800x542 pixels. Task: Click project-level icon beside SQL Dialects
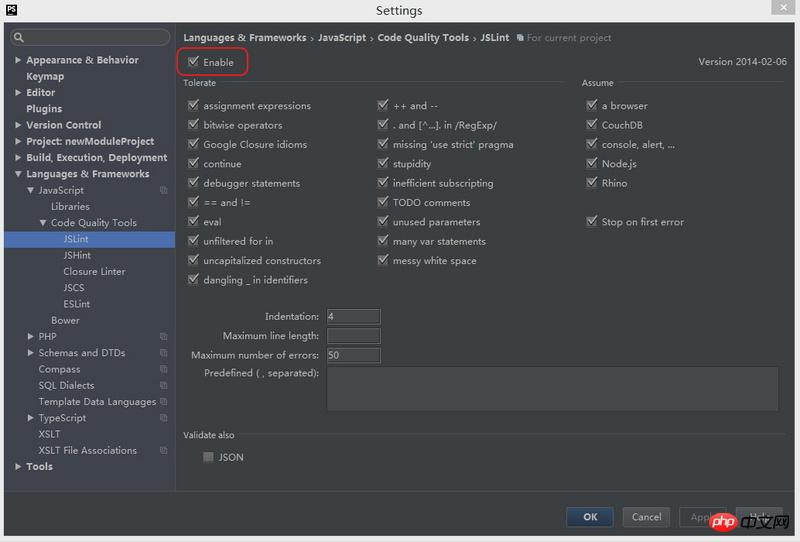point(163,385)
